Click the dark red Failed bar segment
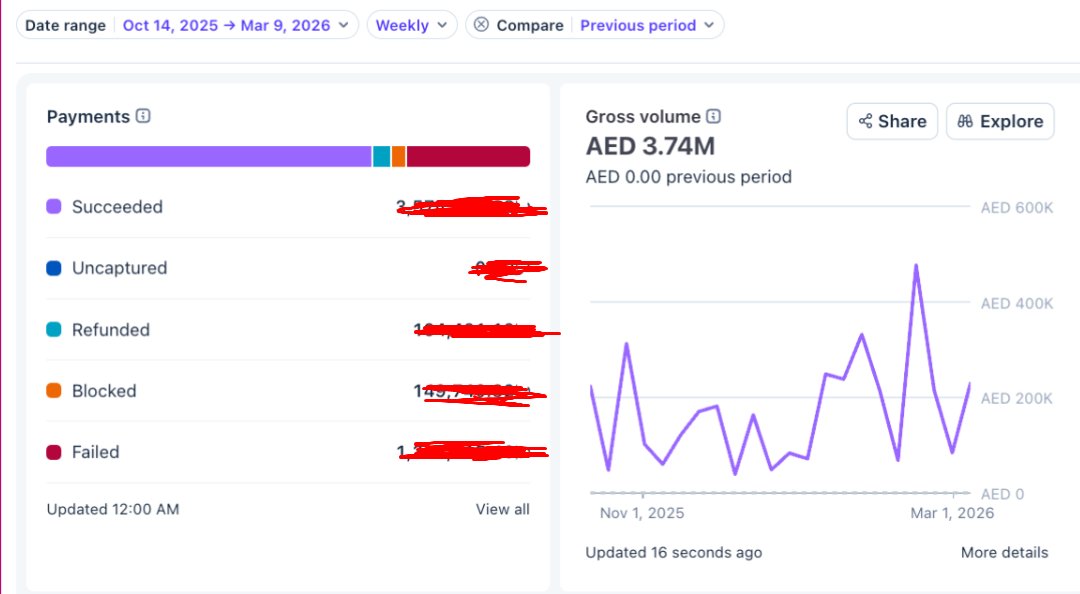1080x594 pixels. pos(468,156)
